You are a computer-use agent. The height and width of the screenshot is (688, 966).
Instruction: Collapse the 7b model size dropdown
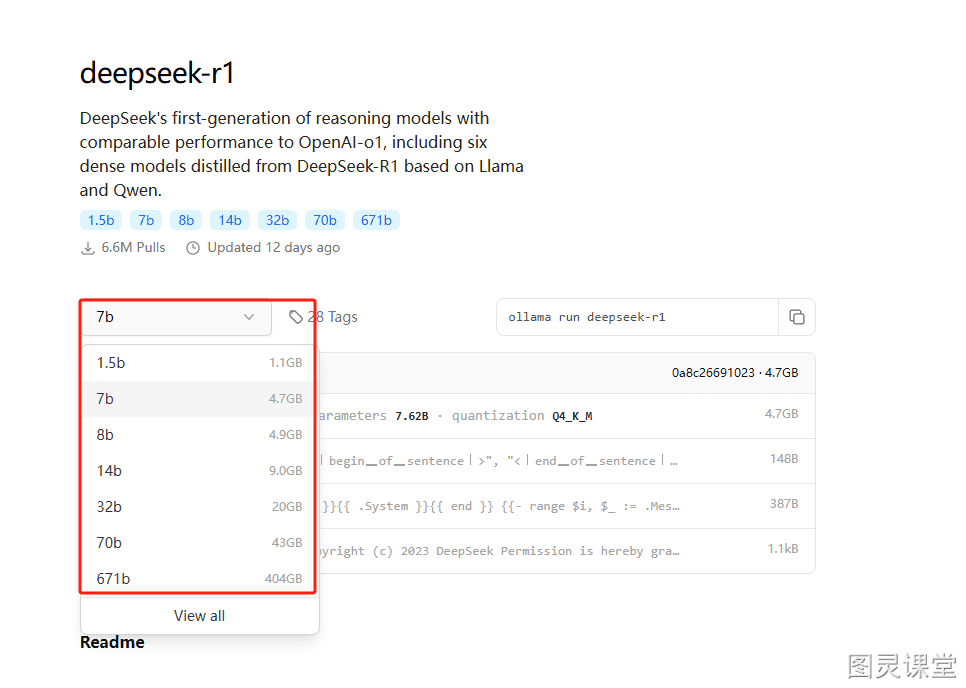coord(176,317)
